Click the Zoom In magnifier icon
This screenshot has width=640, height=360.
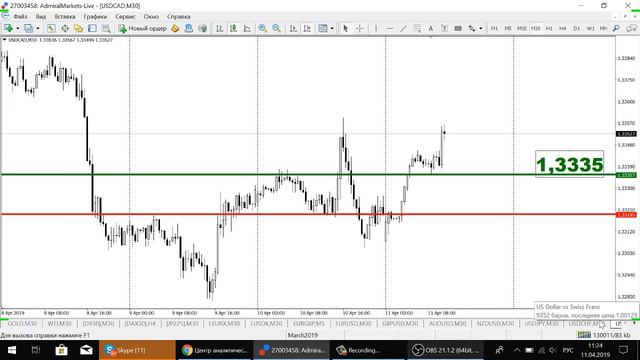pyautogui.click(x=262, y=28)
